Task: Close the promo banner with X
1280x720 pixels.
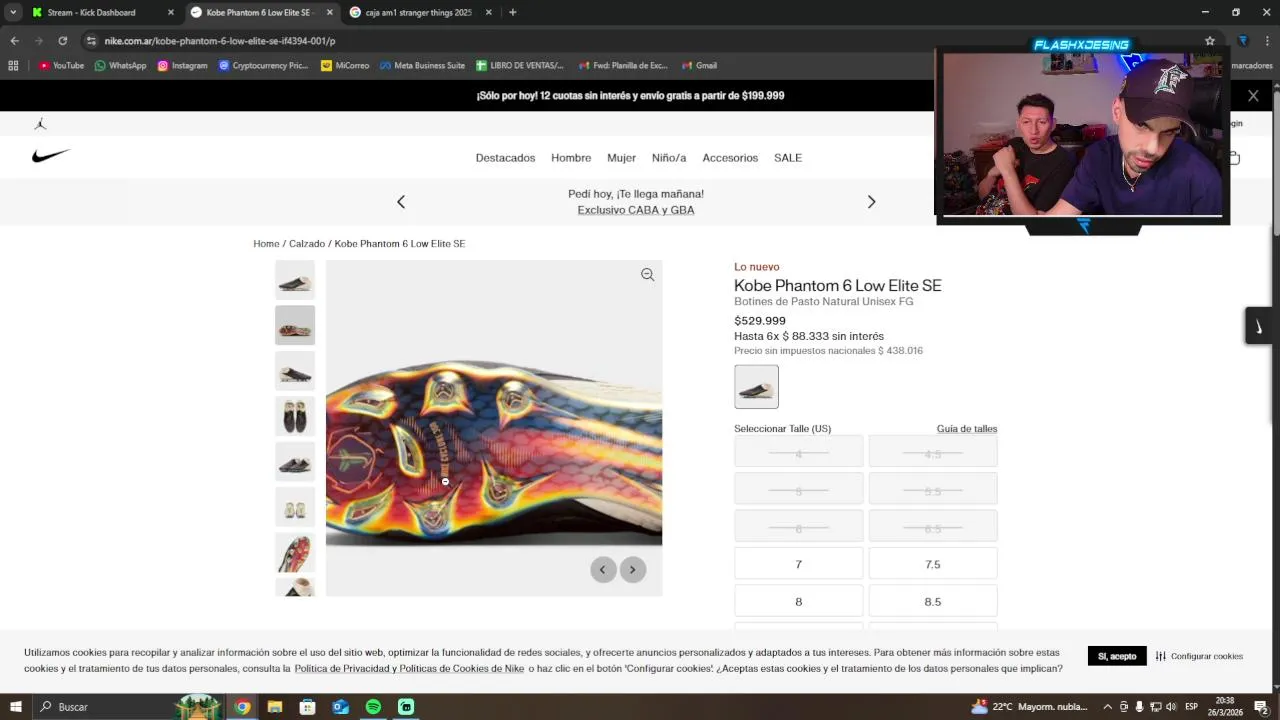Action: pos(1253,96)
